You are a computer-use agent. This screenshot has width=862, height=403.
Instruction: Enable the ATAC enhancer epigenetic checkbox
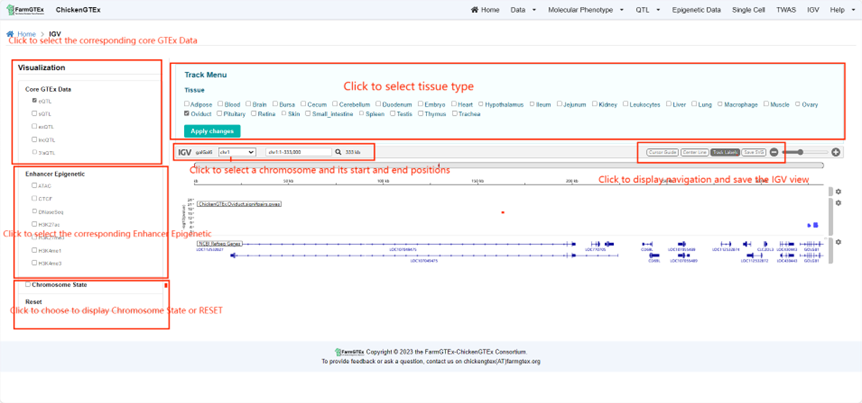pyautogui.click(x=34, y=185)
